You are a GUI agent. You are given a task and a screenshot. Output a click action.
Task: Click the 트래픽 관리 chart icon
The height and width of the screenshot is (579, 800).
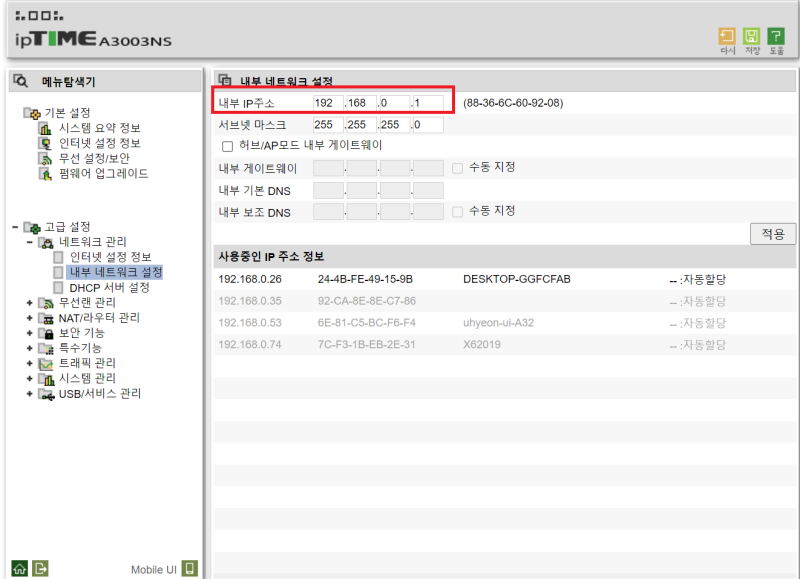pyautogui.click(x=48, y=365)
